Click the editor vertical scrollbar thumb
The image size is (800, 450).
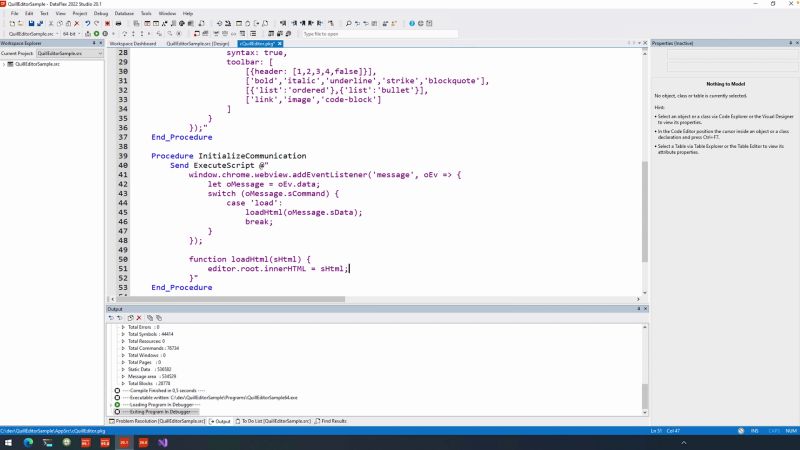644,212
